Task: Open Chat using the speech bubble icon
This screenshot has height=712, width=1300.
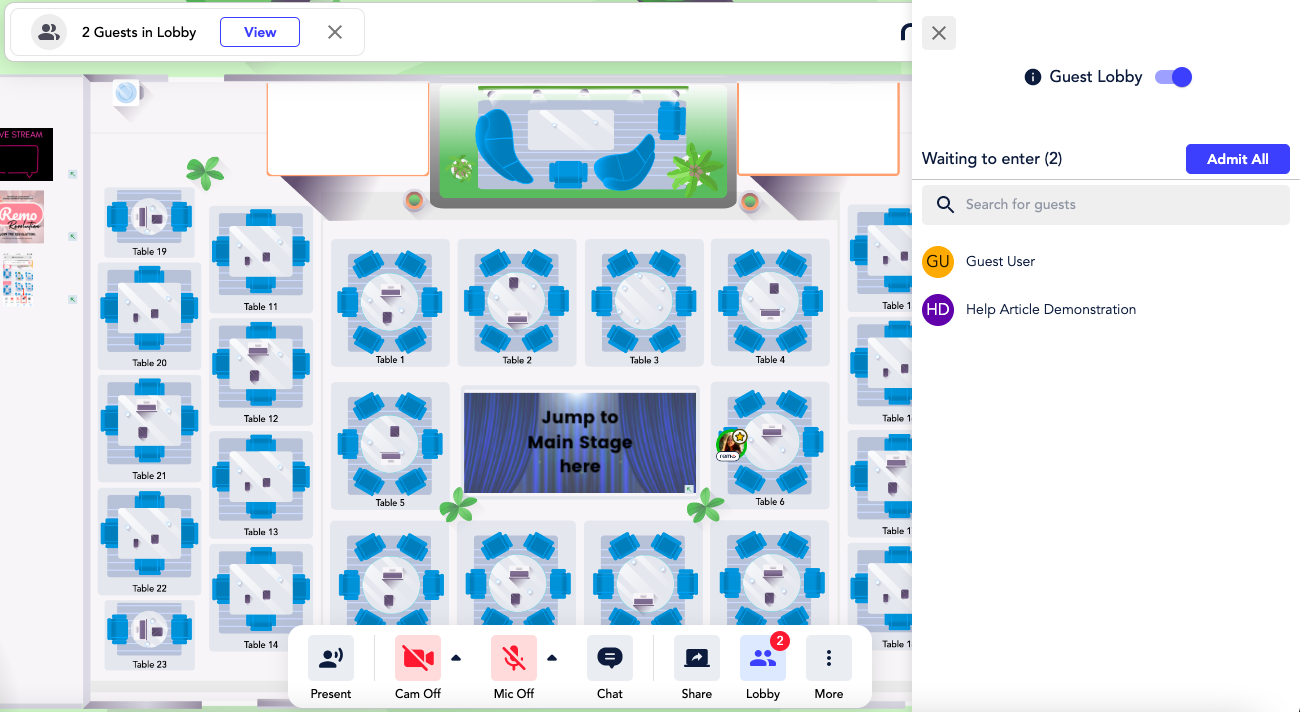Action: click(x=609, y=657)
